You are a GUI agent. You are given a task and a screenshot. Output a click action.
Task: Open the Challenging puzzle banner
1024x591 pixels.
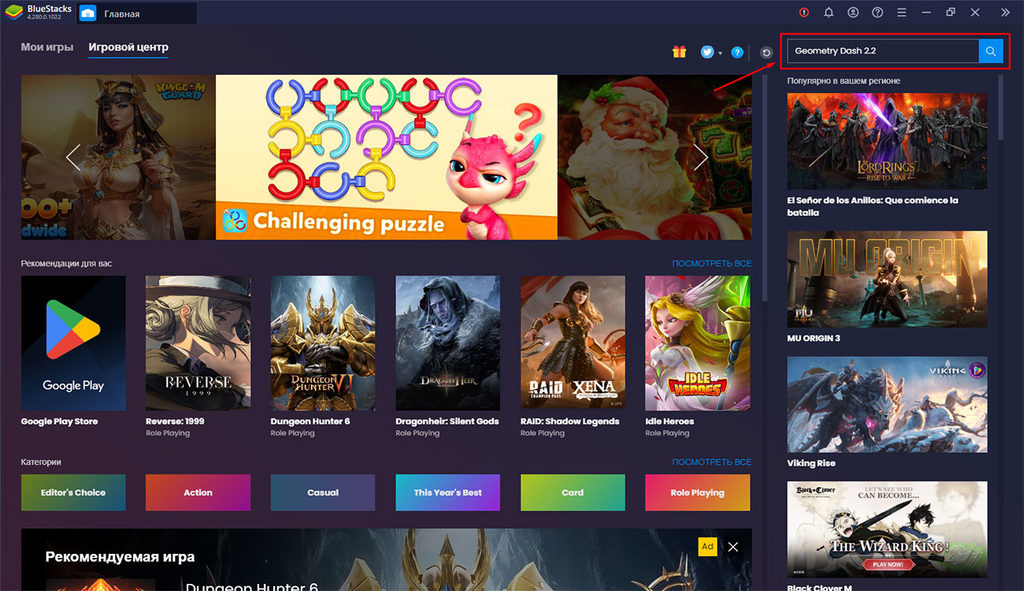click(x=387, y=157)
